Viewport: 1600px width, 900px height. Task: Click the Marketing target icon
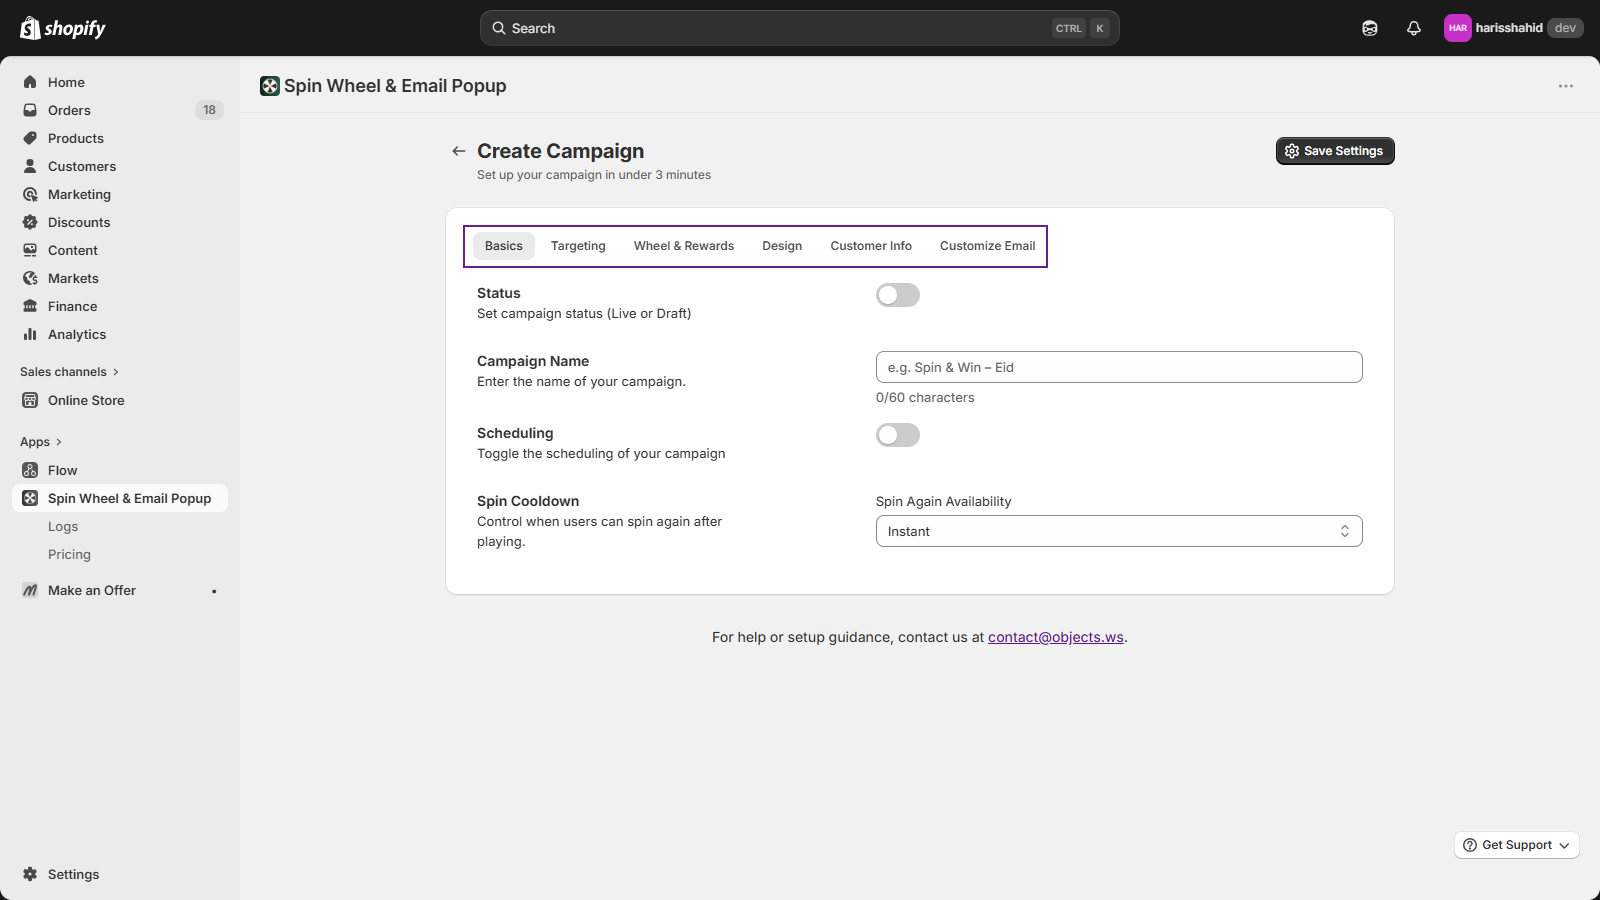[30, 194]
